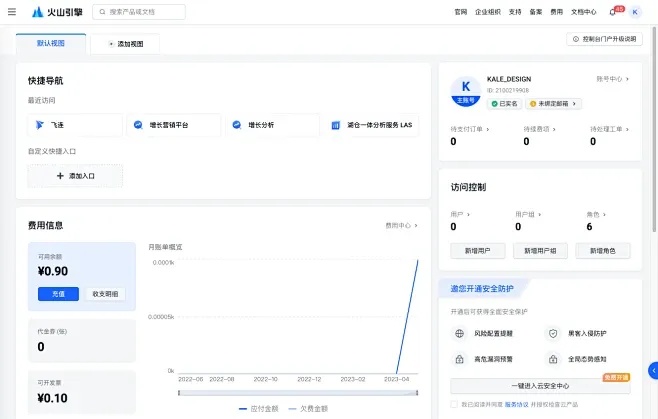This screenshot has height=419, width=658.
Task: Open 待支付订单 arrow link
Action: [x=470, y=129]
